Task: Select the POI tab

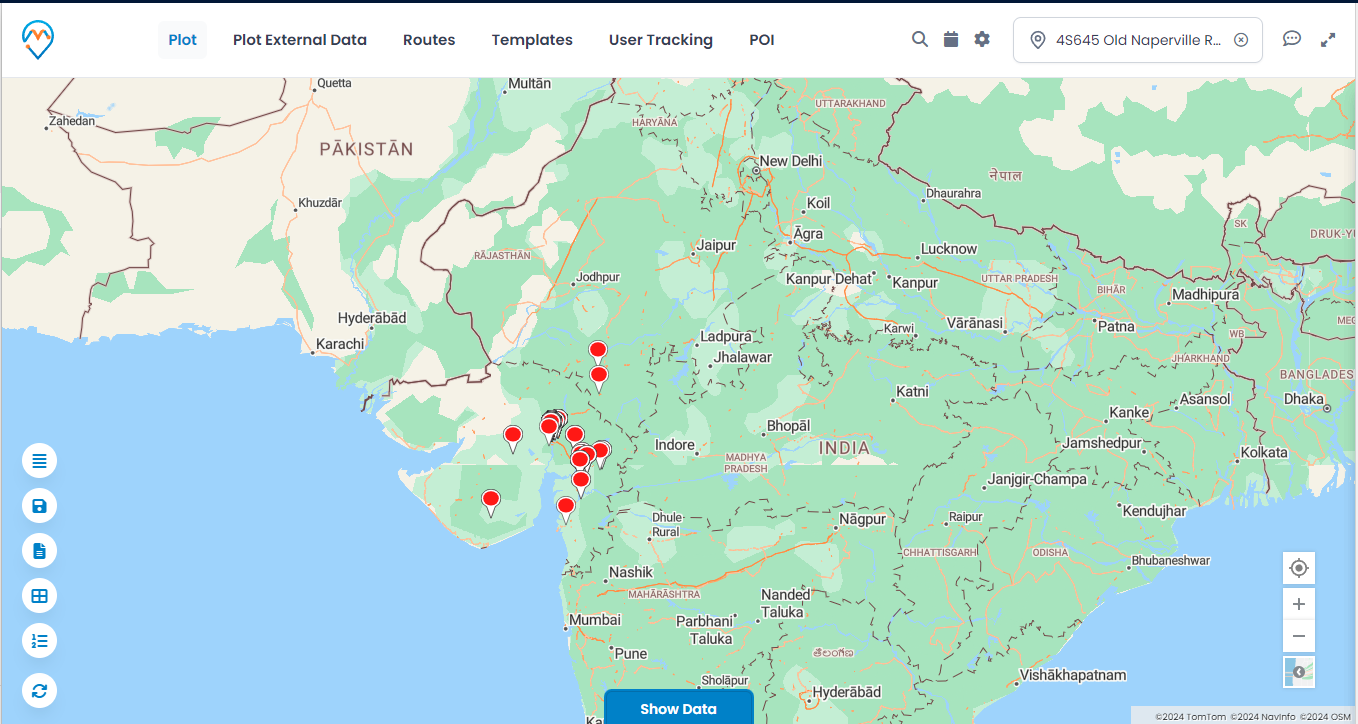Action: coord(762,40)
